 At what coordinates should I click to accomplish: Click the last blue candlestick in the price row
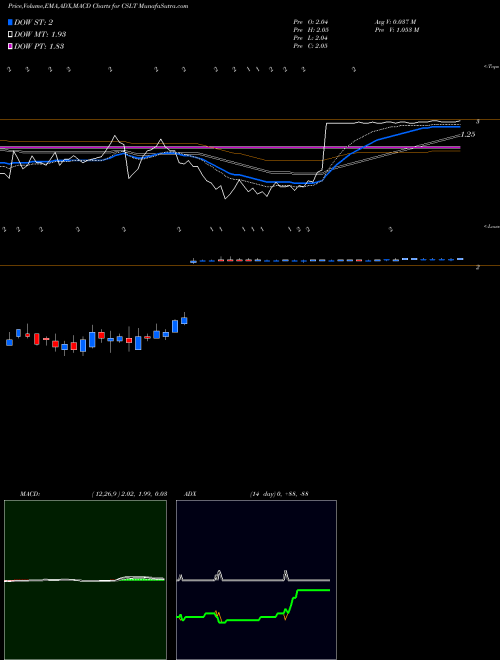(460, 259)
